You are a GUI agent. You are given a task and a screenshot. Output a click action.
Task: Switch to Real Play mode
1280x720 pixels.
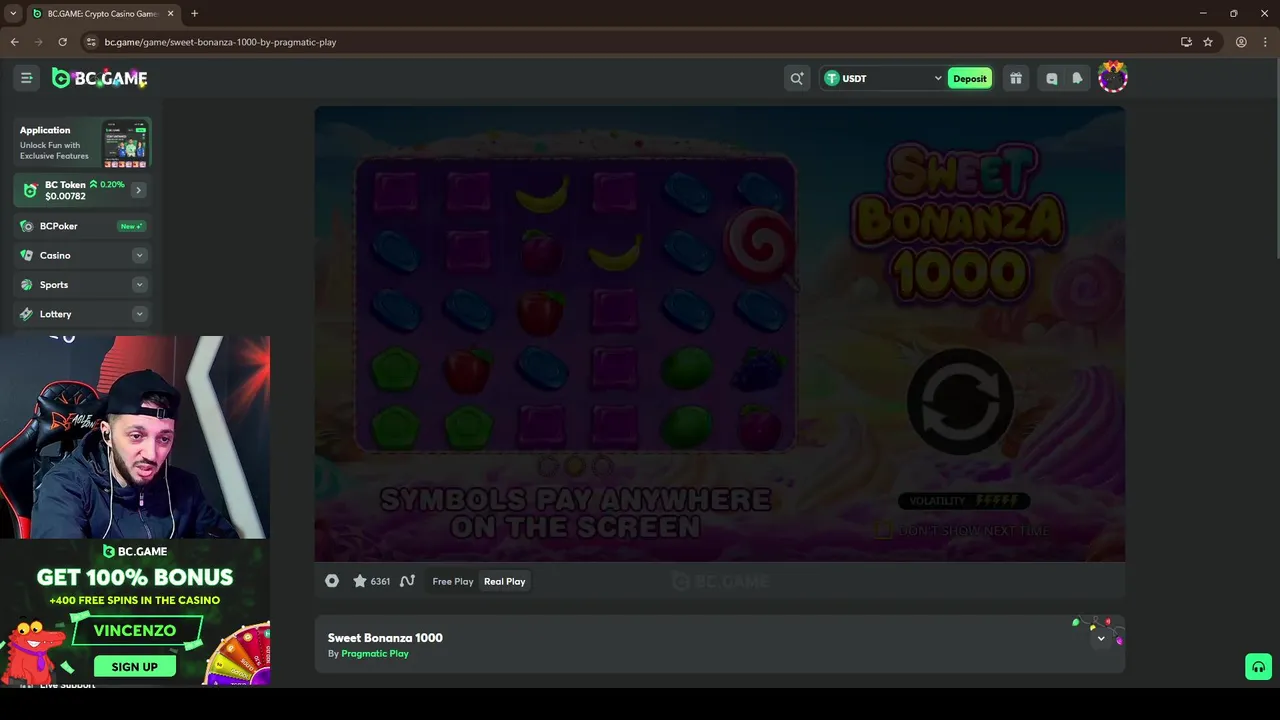505,581
